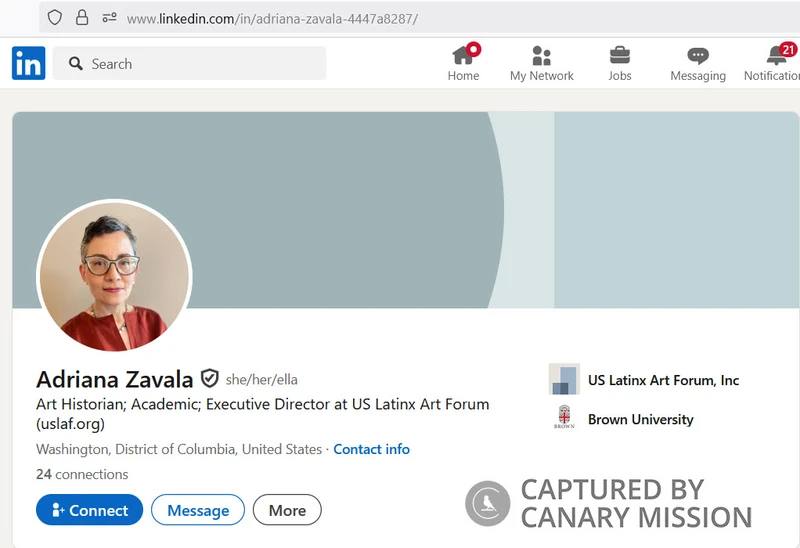Viewport: 800px width, 548px height.
Task: Click the padlock site security icon
Action: (x=82, y=18)
